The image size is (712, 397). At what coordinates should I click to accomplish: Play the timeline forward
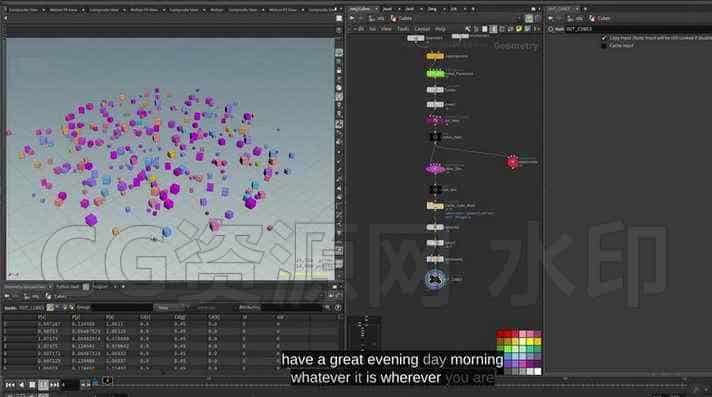[43, 385]
